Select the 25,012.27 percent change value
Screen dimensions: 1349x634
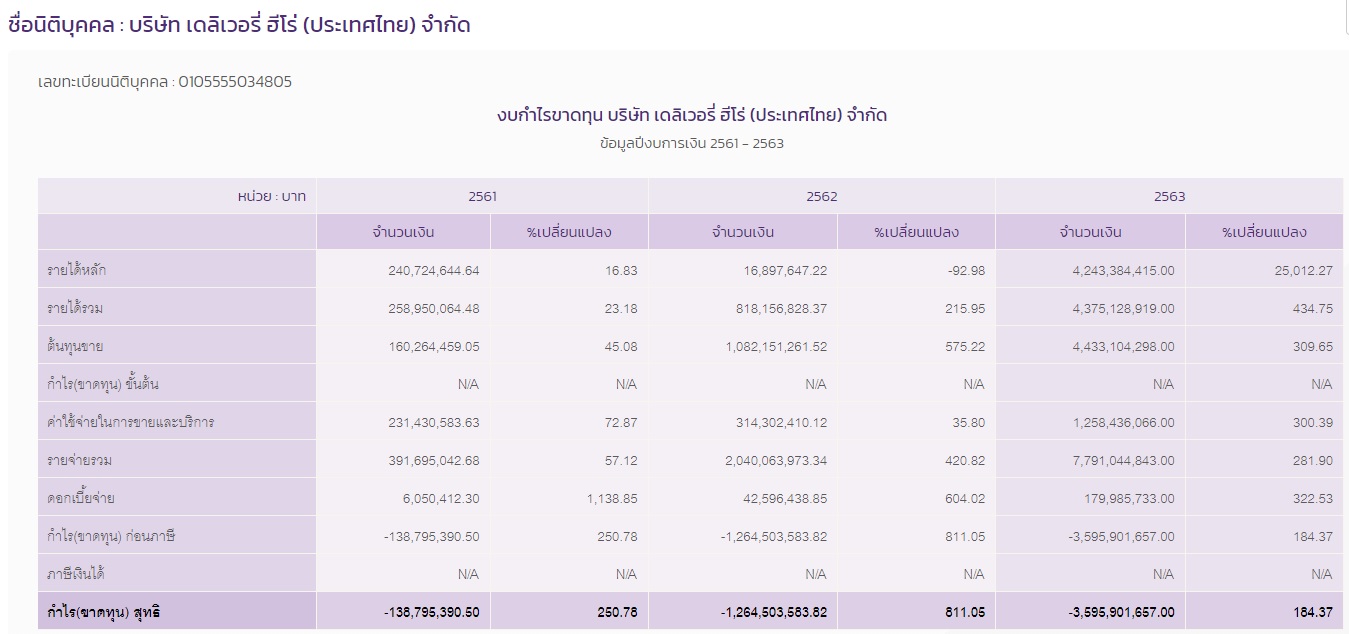point(1304,270)
